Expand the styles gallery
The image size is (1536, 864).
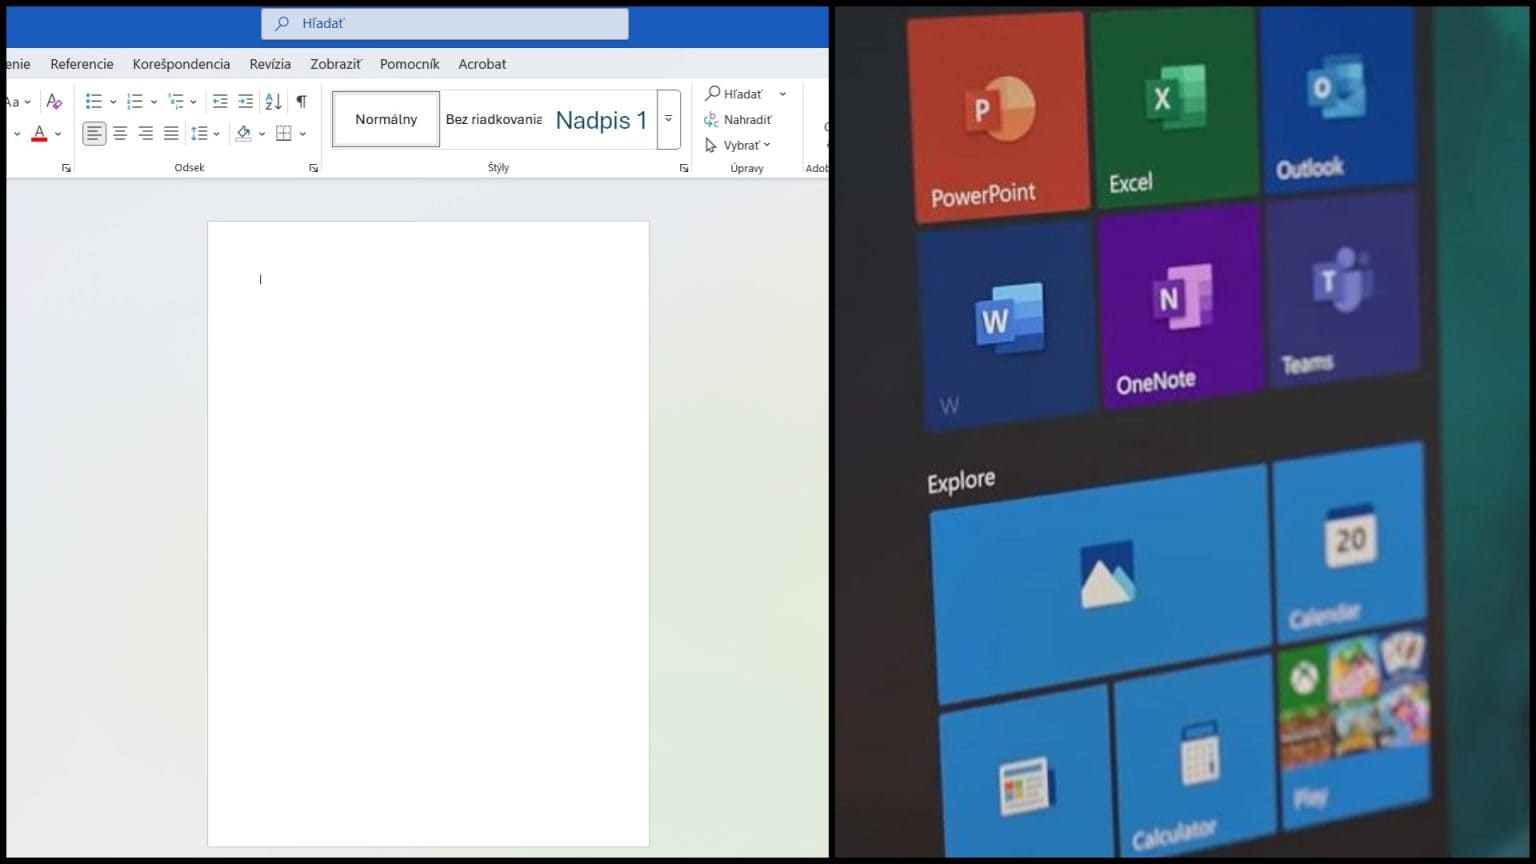pos(668,119)
